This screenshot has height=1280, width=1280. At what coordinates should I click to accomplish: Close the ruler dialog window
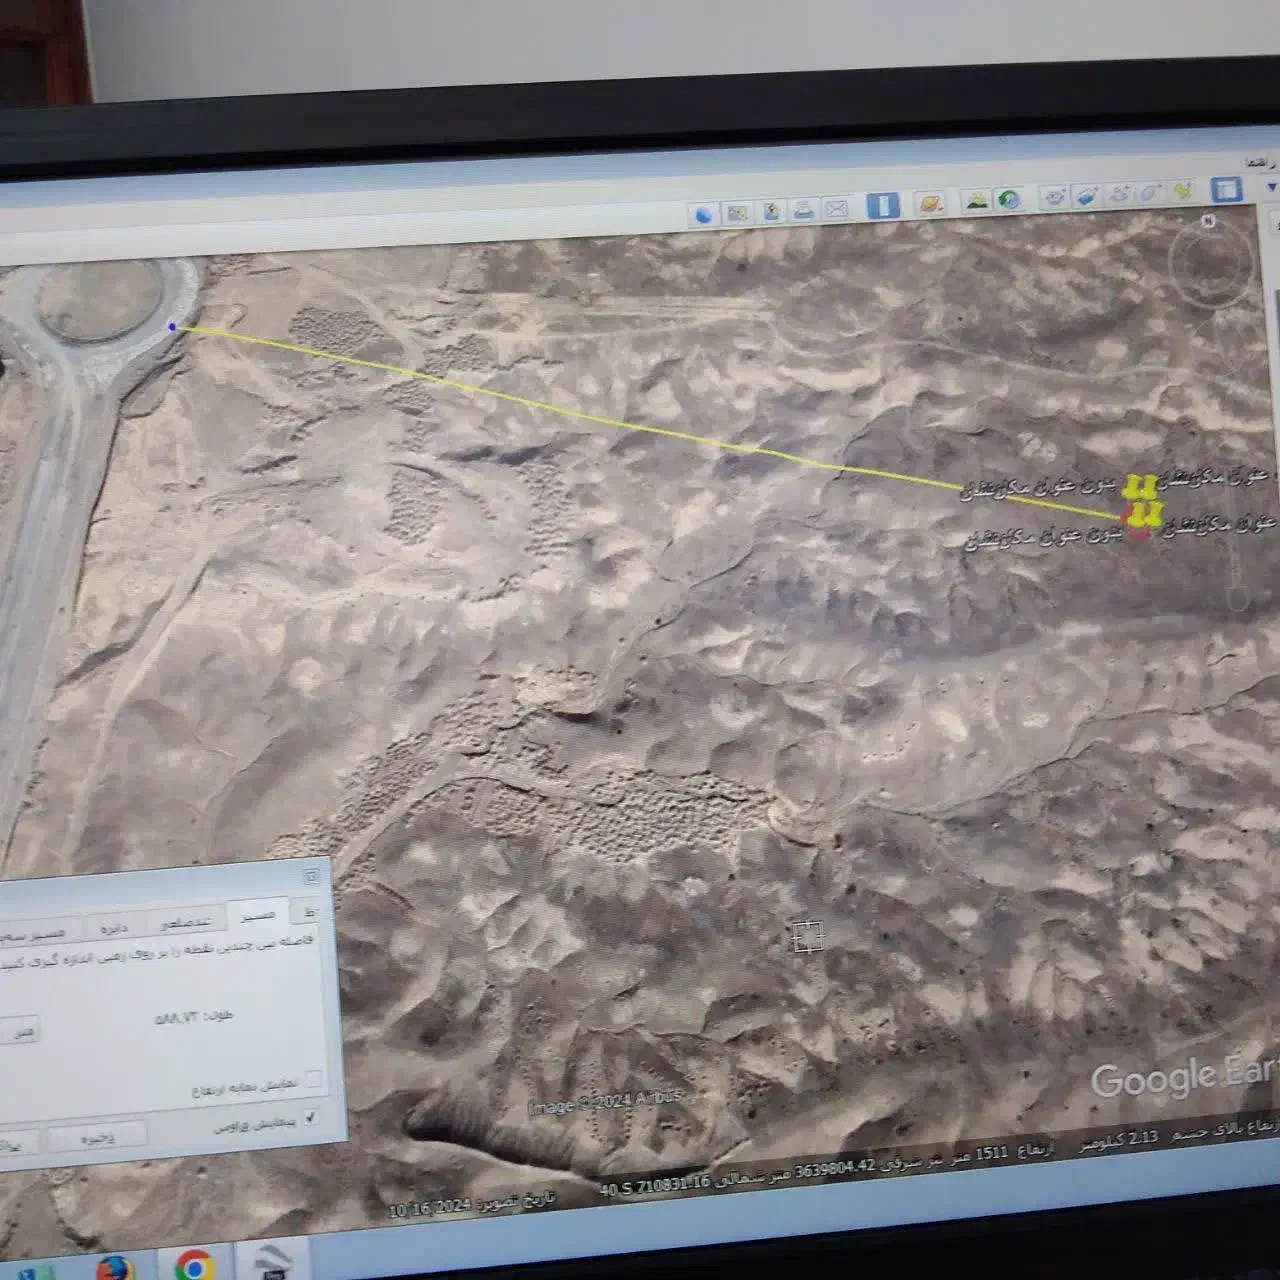pos(311,876)
